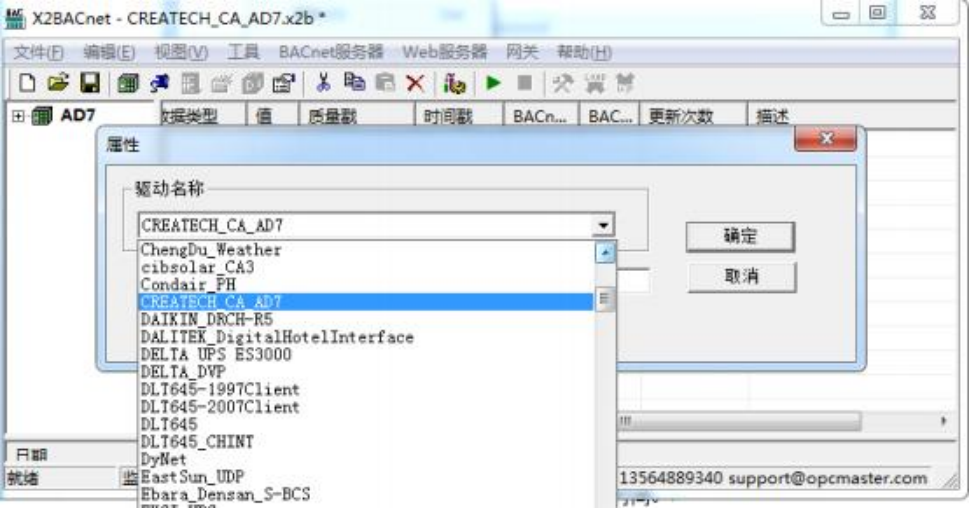Image resolution: width=969 pixels, height=509 pixels.
Task: Click the horizontal scrollbar in the main table
Action: [739, 421]
